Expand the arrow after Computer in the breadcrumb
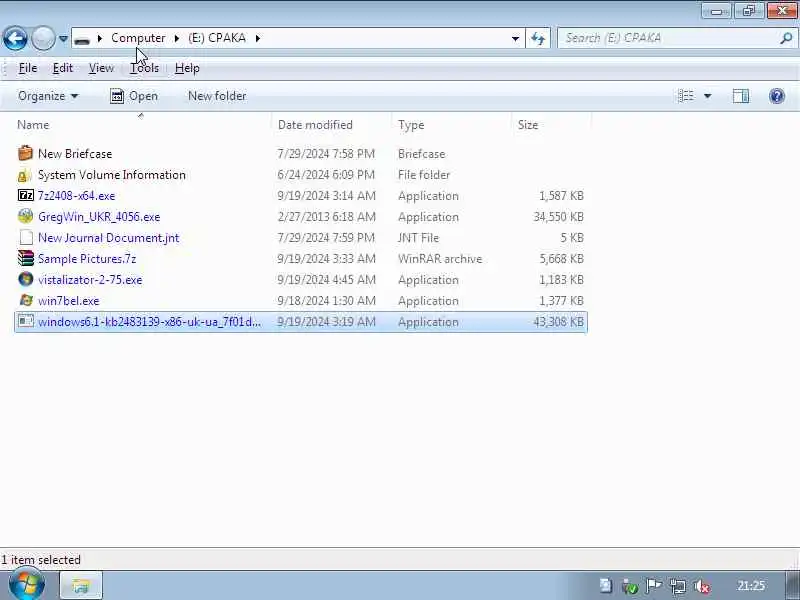This screenshot has height=600, width=800. pyautogui.click(x=177, y=38)
